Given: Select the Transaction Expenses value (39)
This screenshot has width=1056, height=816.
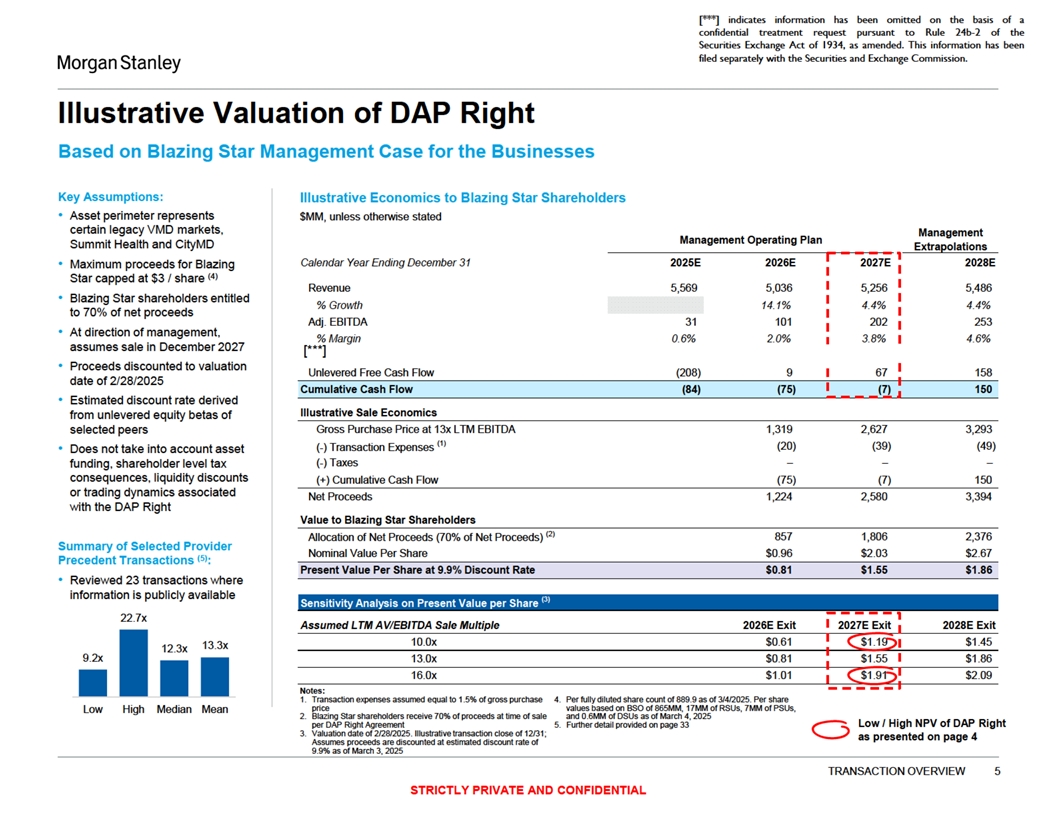Looking at the screenshot, I should coord(880,446).
